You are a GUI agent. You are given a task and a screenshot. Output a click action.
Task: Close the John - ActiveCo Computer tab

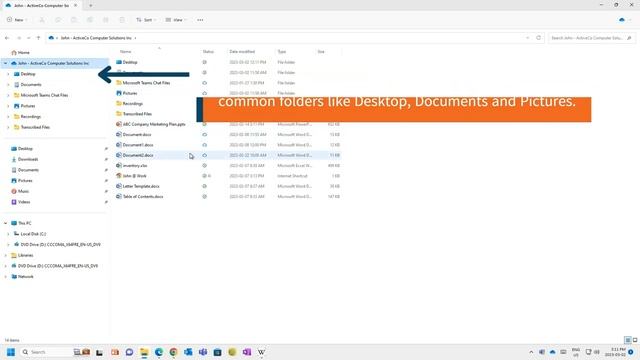[x=76, y=5]
